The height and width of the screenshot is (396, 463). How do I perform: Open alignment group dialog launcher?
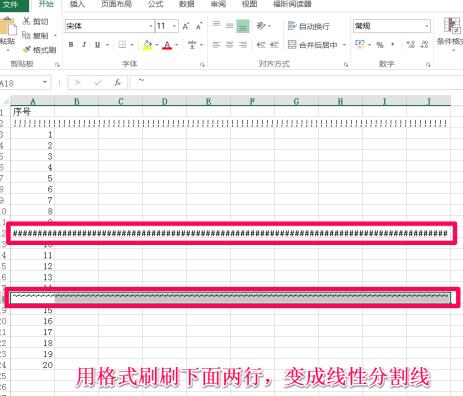tap(346, 65)
